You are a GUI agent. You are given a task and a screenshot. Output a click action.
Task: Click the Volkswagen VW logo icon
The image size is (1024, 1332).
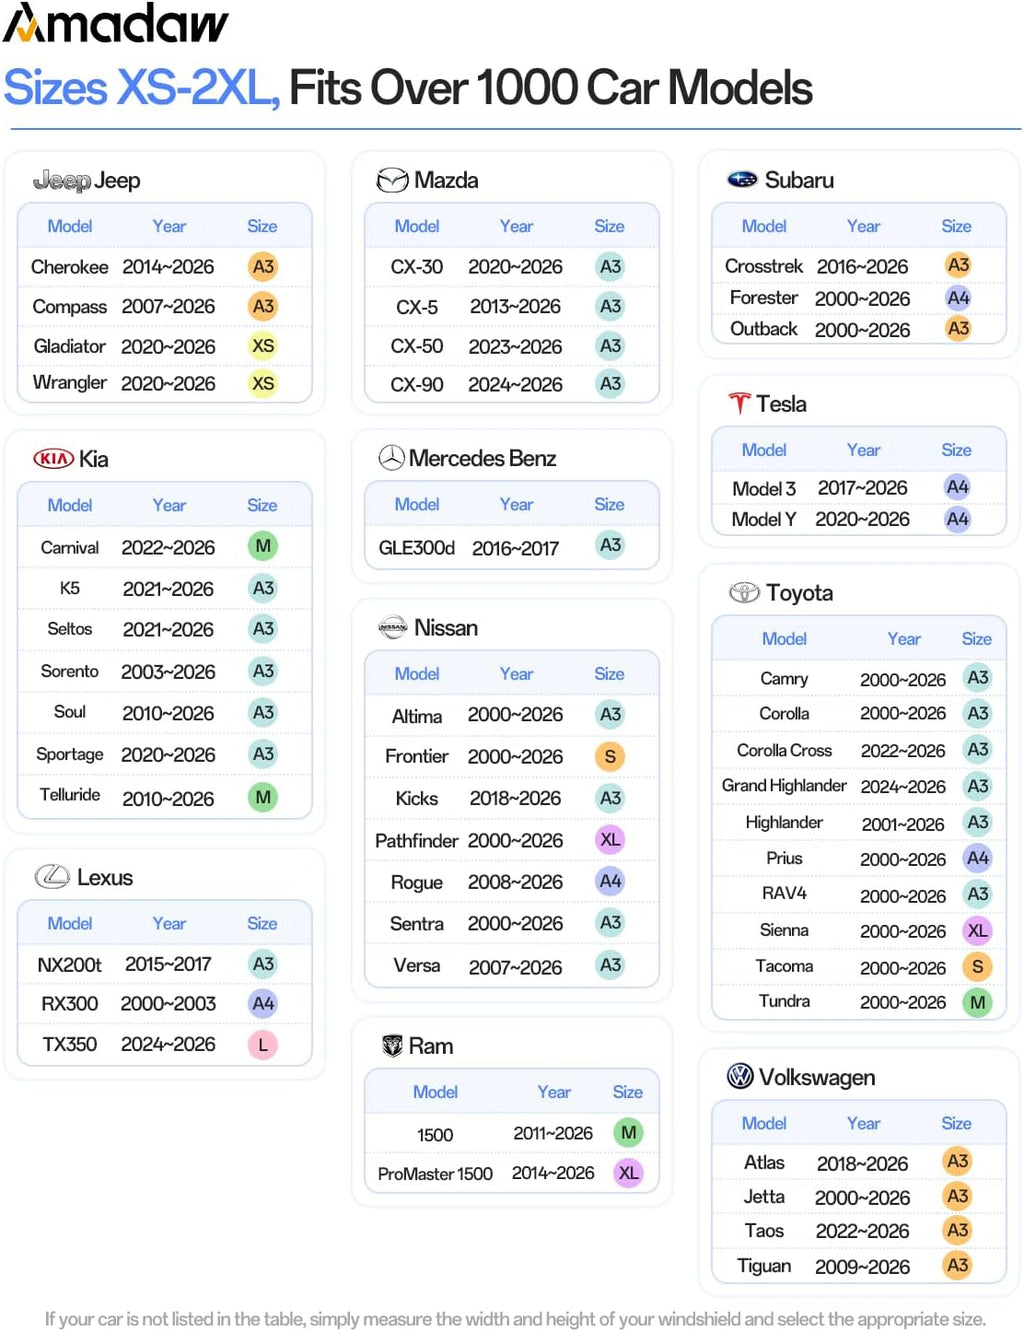[x=740, y=1077]
